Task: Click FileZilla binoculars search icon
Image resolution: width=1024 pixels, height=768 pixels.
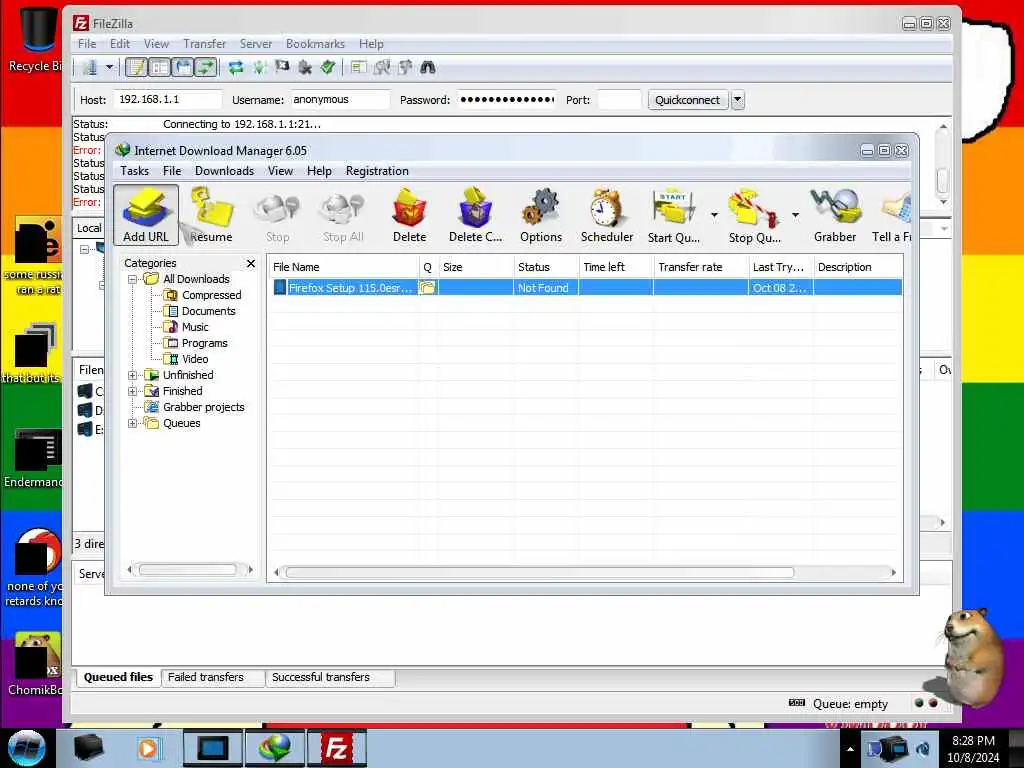Action: point(428,67)
